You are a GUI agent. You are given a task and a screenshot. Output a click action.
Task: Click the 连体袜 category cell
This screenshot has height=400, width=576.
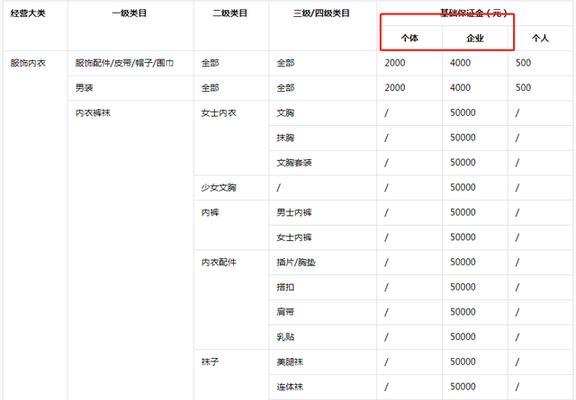290,387
